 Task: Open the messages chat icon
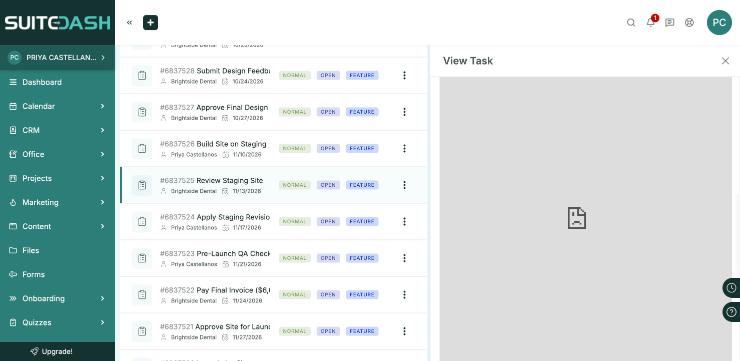coord(670,22)
